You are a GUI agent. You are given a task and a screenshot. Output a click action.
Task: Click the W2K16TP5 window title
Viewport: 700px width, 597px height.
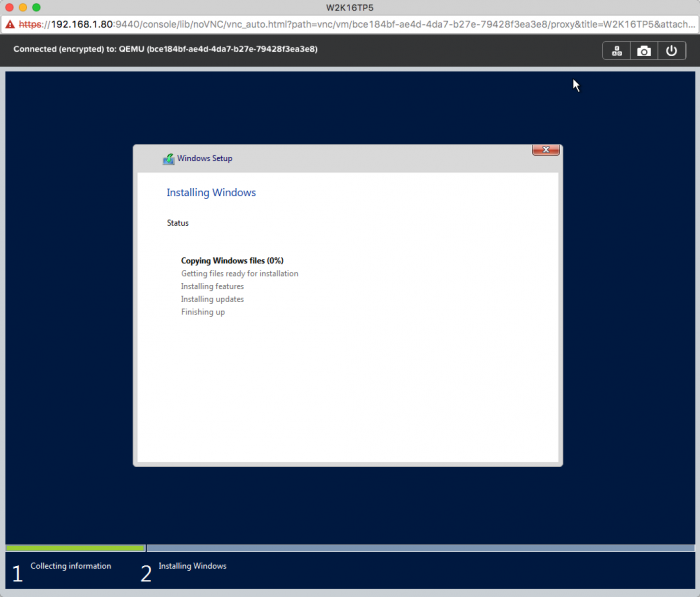click(x=350, y=8)
